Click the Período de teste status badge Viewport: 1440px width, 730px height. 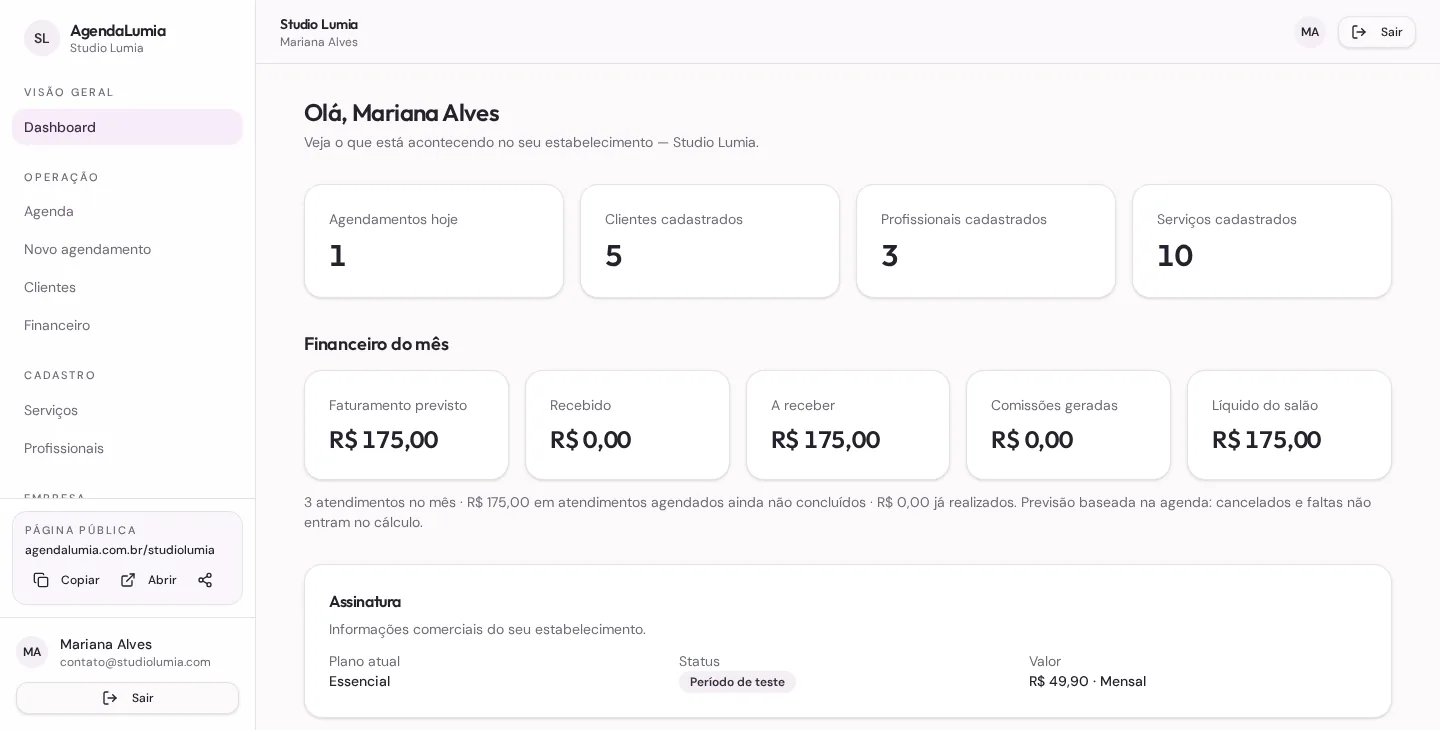click(737, 682)
